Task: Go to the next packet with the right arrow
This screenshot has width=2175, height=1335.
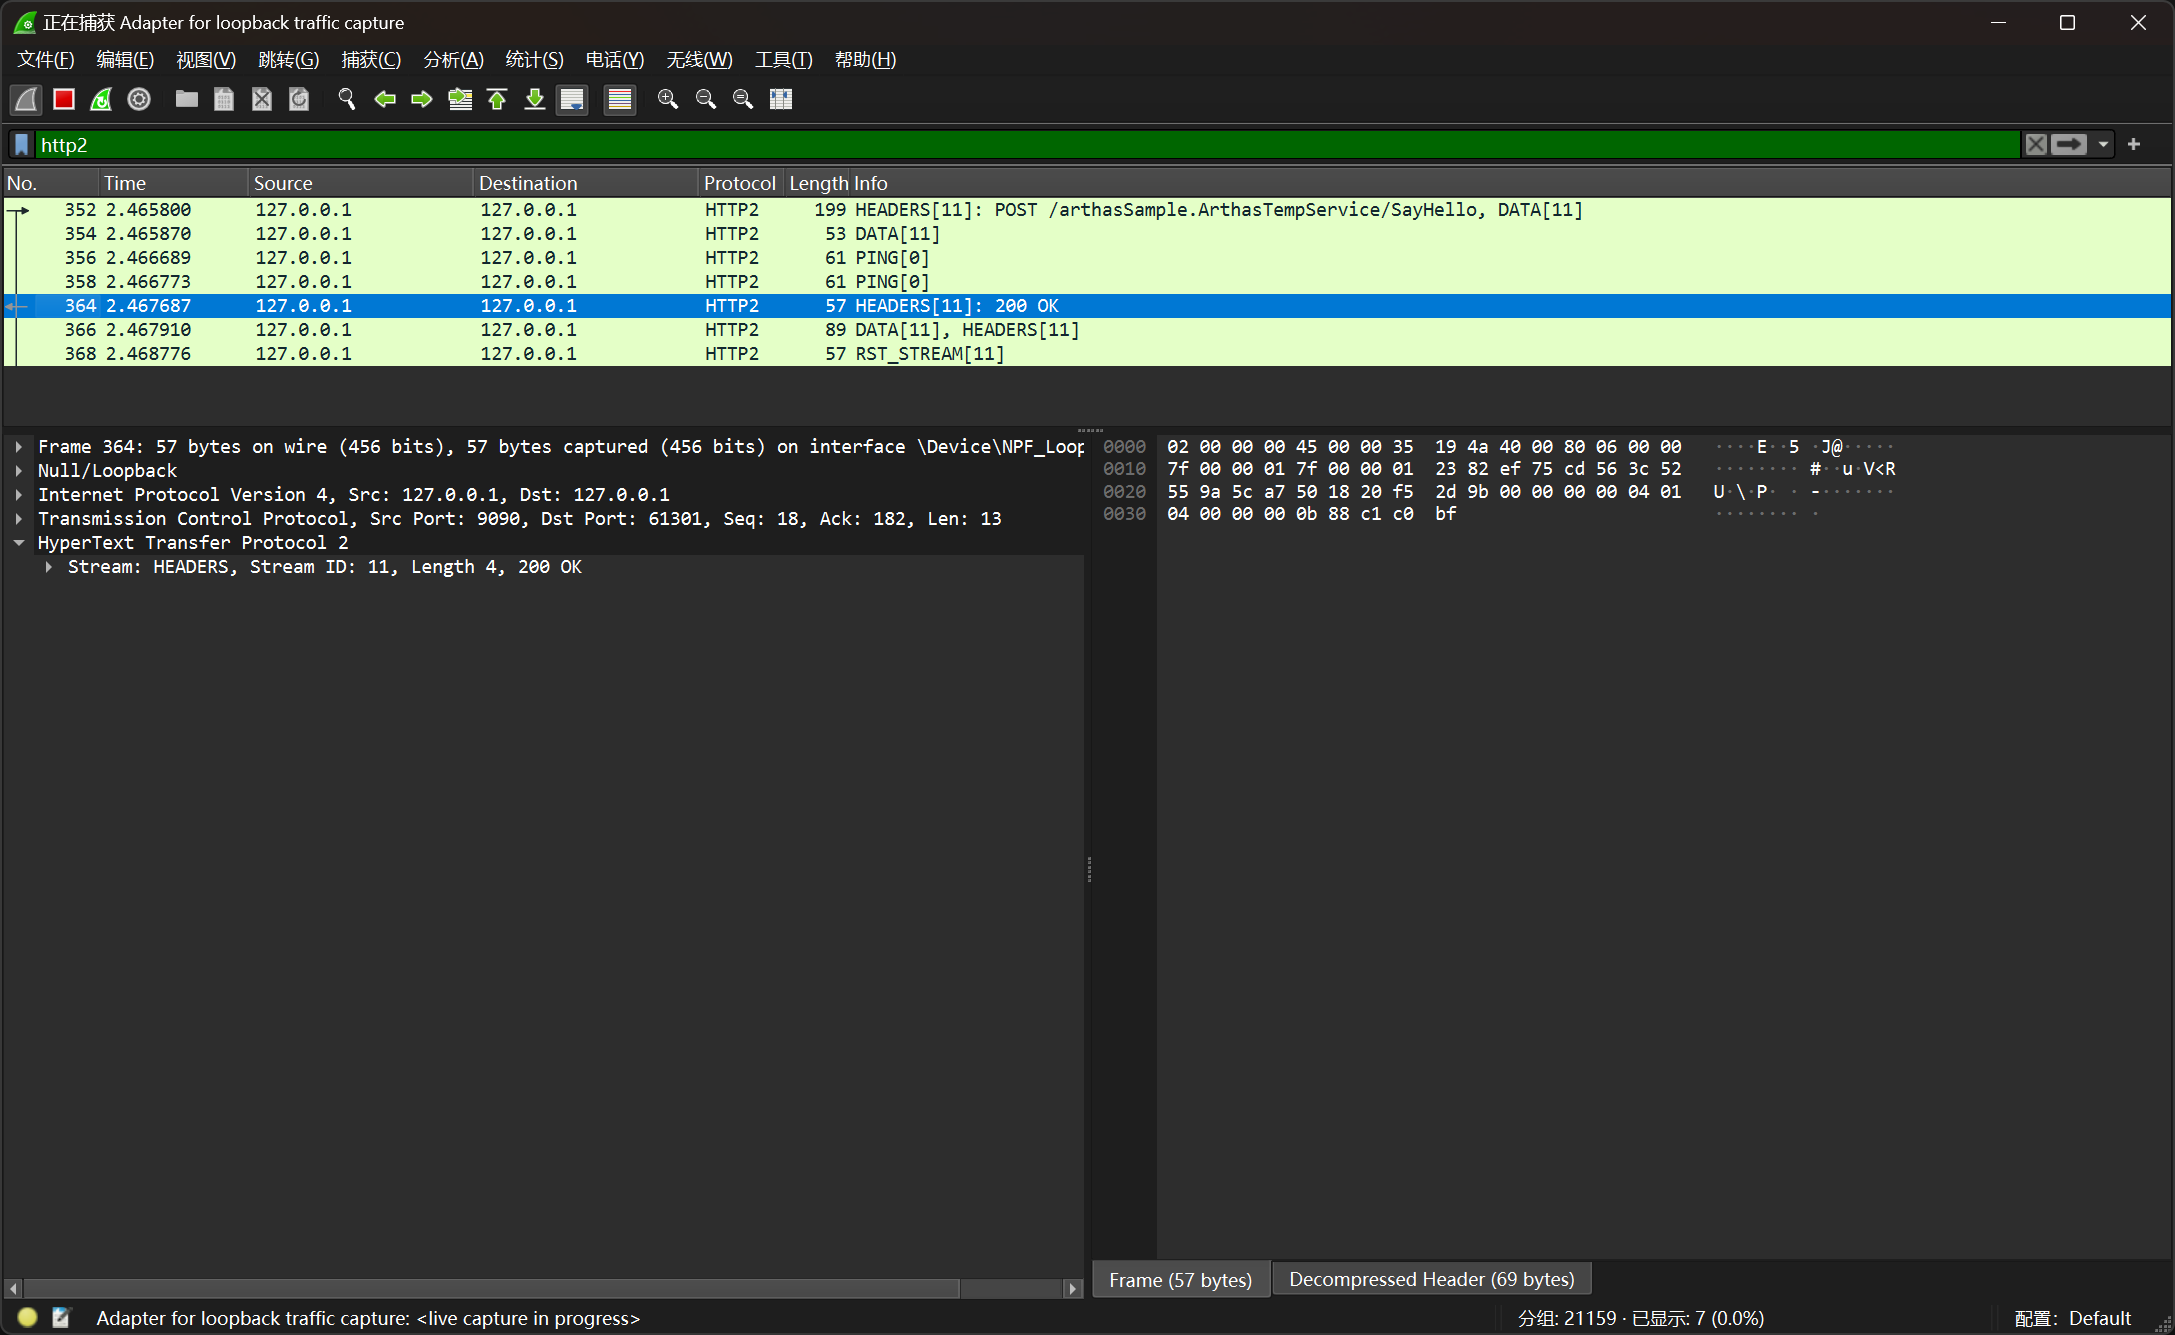Action: [x=422, y=99]
